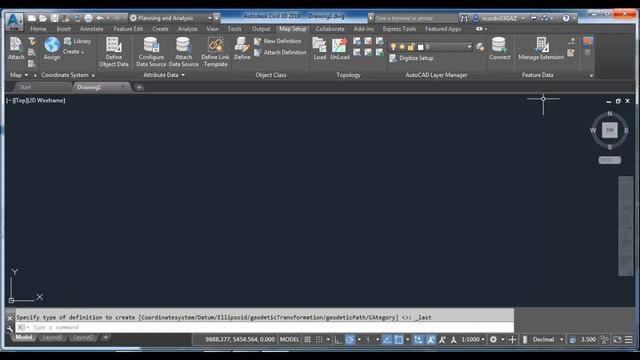
Task: Expand the Create coordinate system dropdown
Action: coord(73,52)
